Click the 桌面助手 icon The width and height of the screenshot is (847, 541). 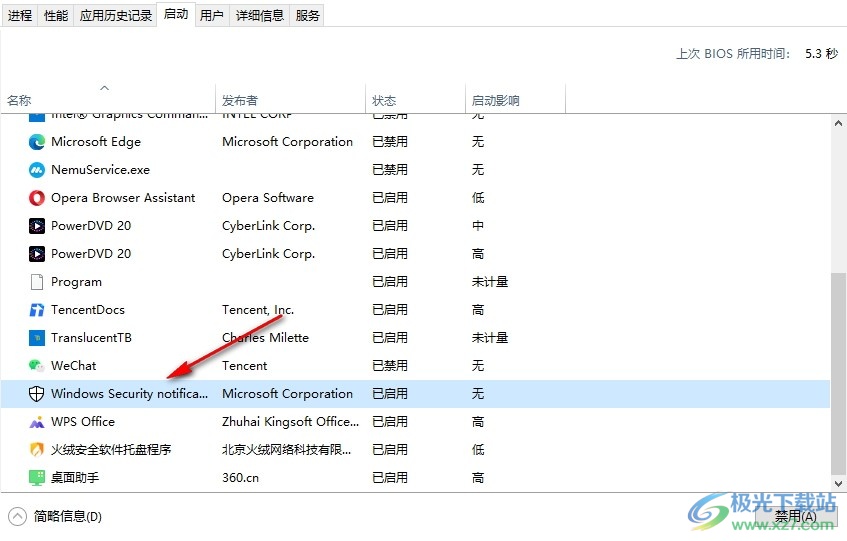(x=37, y=478)
